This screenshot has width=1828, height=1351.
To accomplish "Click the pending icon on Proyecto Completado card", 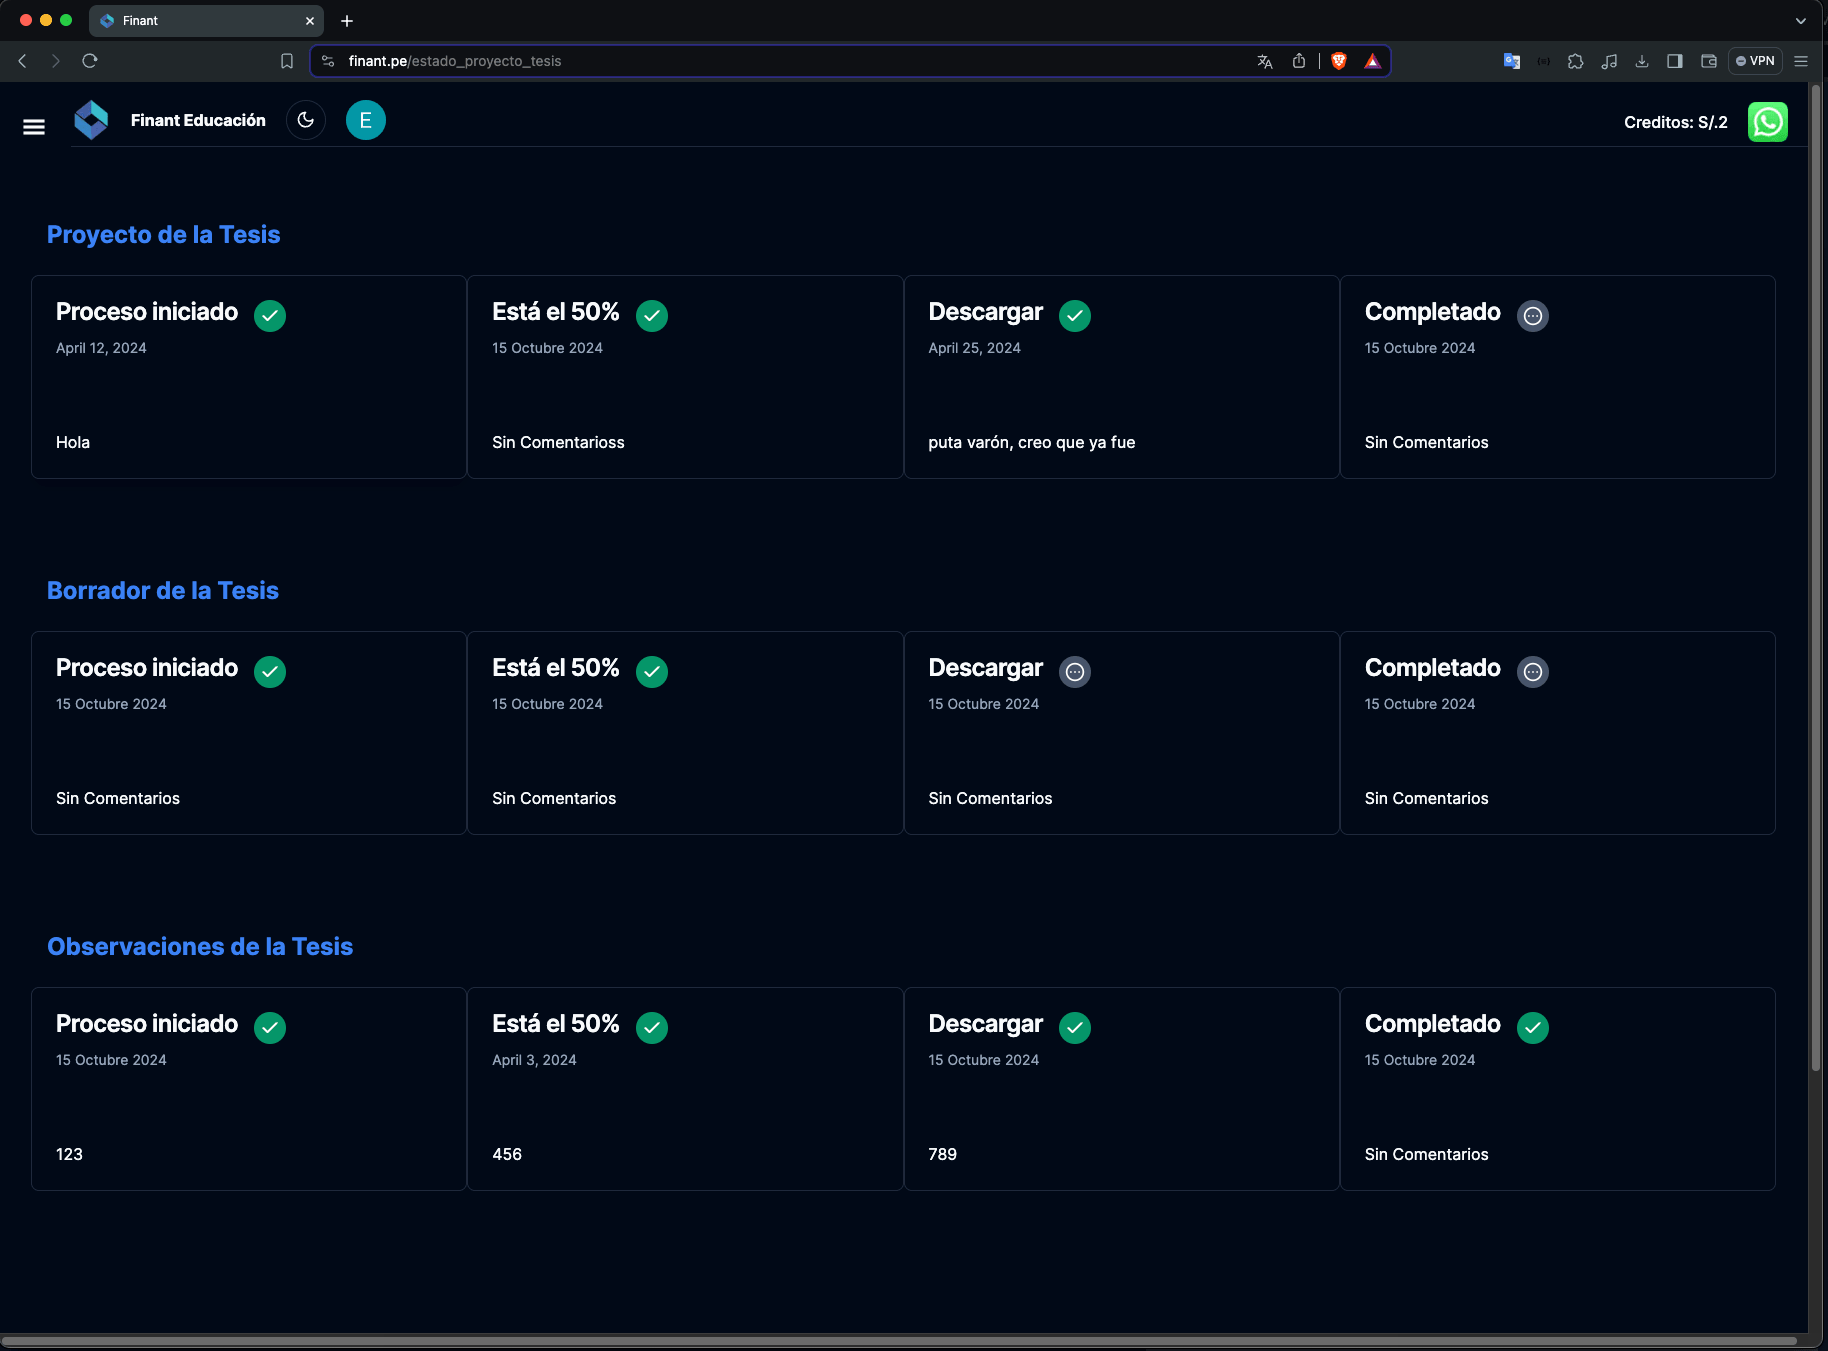I will pyautogui.click(x=1533, y=315).
